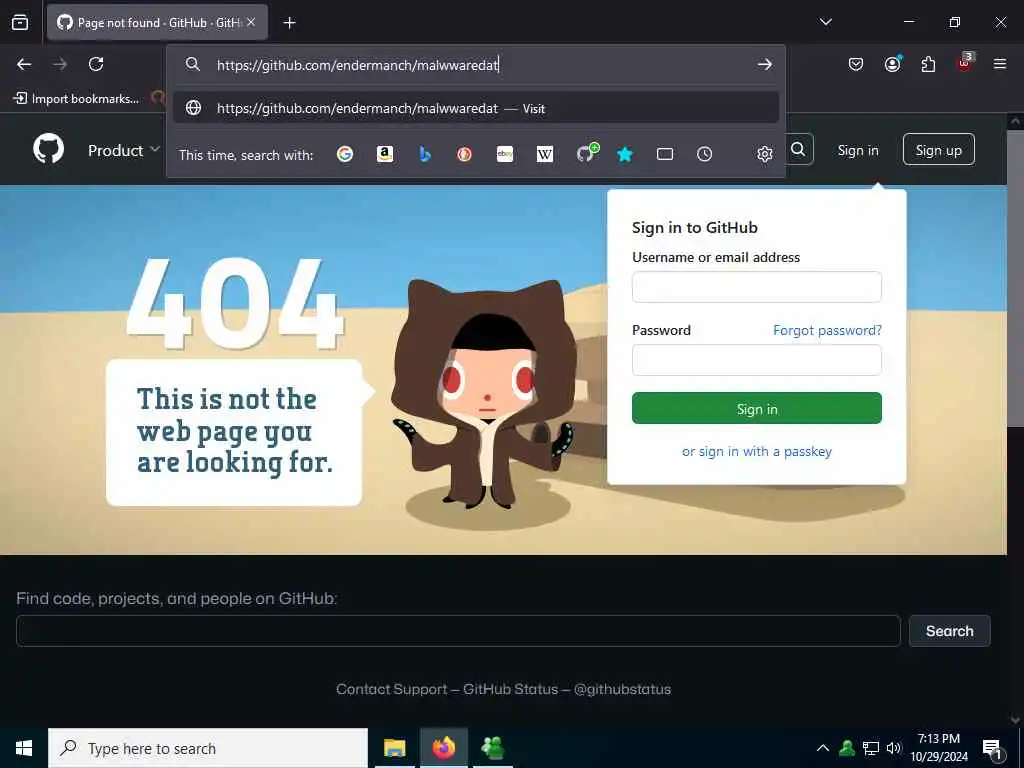Open the clock showing 7:13 PM
Image resolution: width=1024 pixels, height=768 pixels.
tap(939, 748)
